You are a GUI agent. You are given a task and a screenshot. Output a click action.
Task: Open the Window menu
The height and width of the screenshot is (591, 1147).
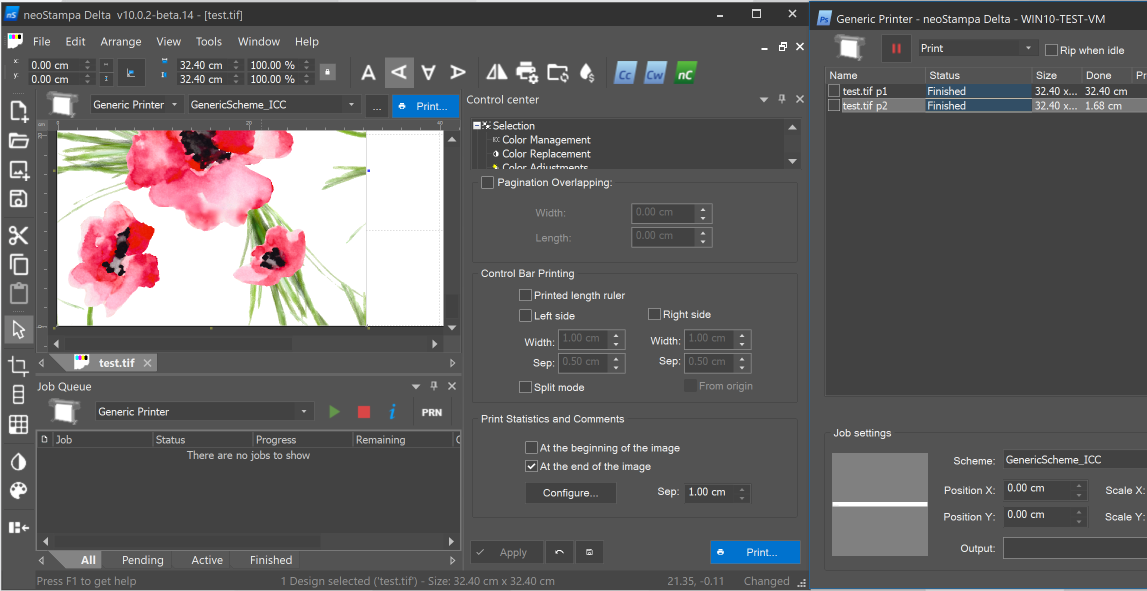(x=259, y=42)
